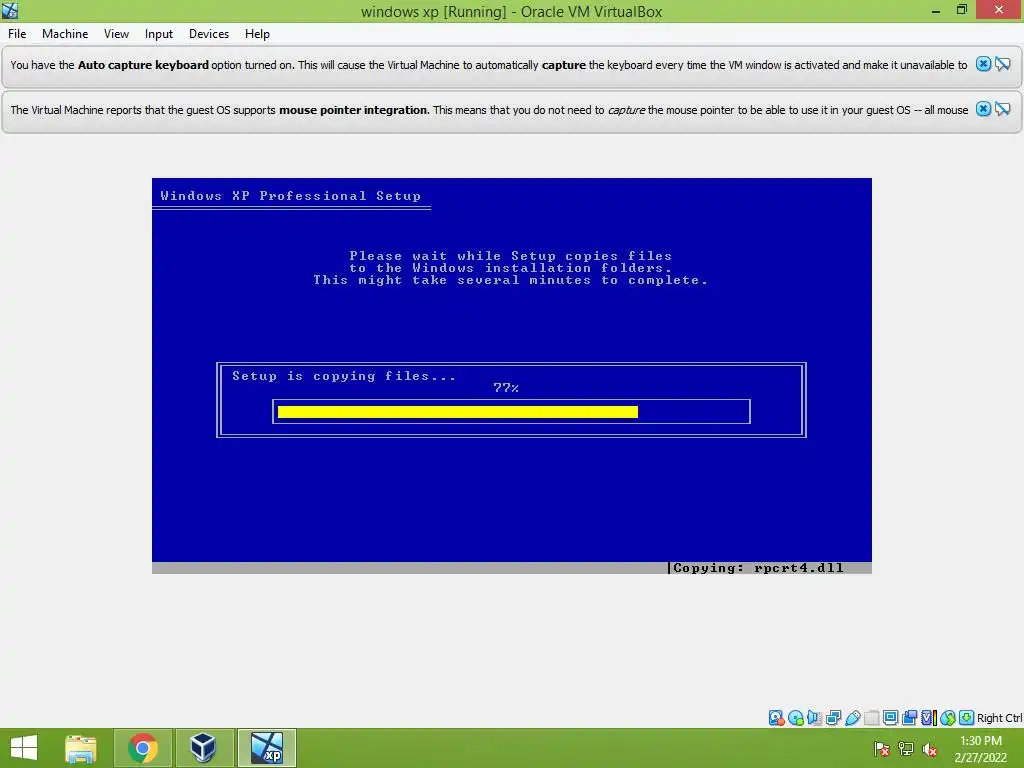Click the Right Ctrl host key label
The height and width of the screenshot is (768, 1024).
(1000, 718)
